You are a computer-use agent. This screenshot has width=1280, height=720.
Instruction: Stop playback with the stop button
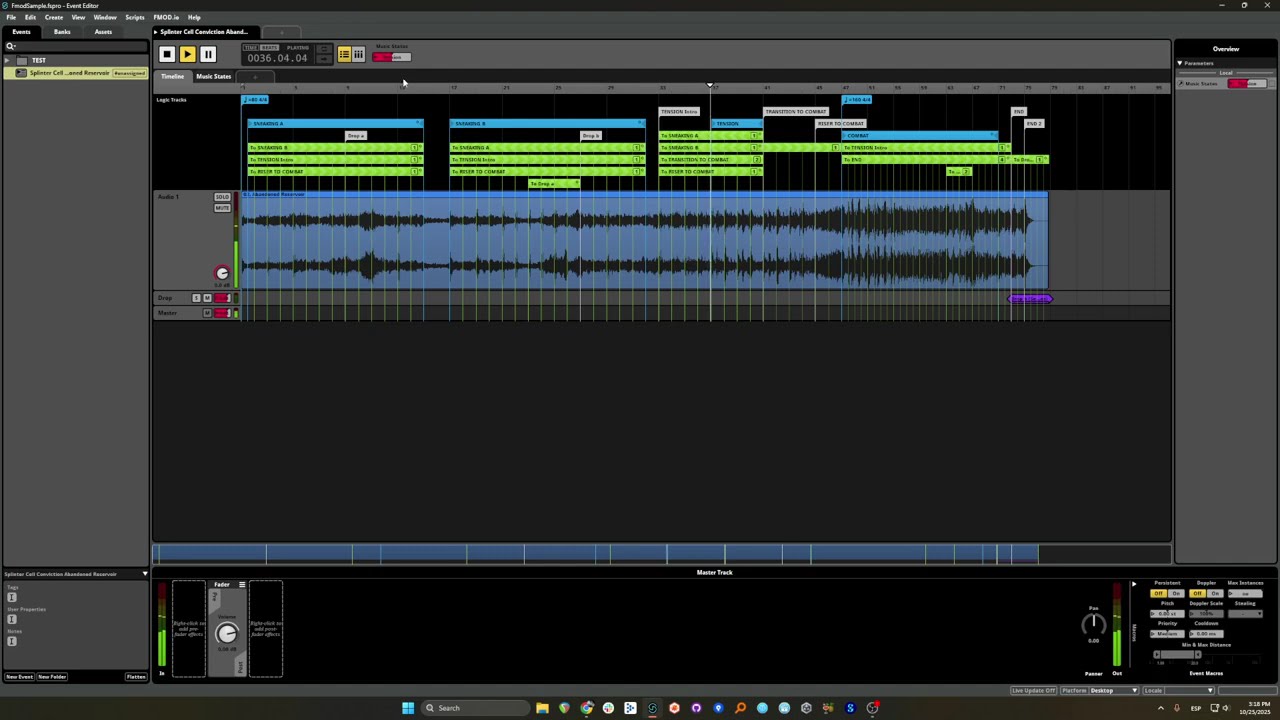click(167, 55)
